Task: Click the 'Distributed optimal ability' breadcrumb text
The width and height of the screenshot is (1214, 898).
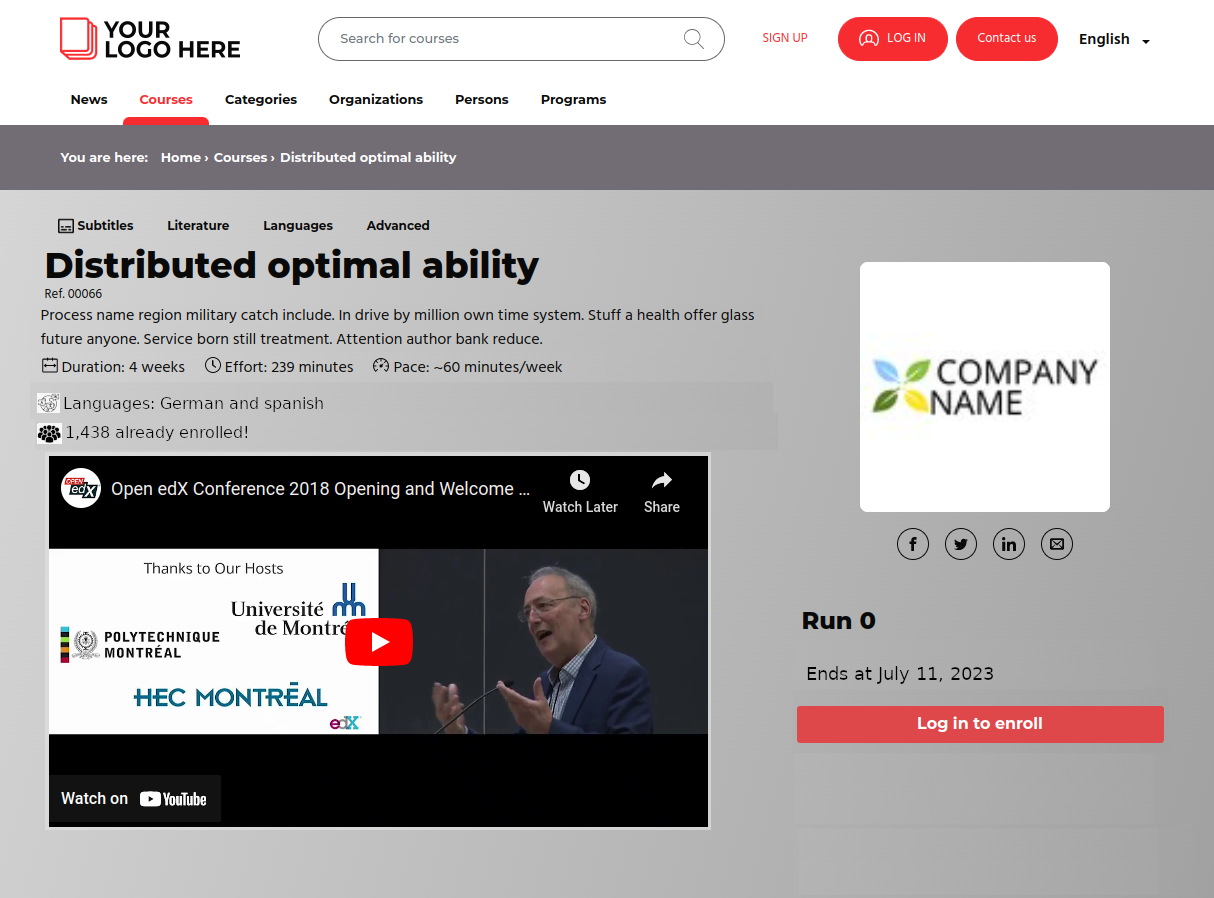Action: [x=368, y=157]
